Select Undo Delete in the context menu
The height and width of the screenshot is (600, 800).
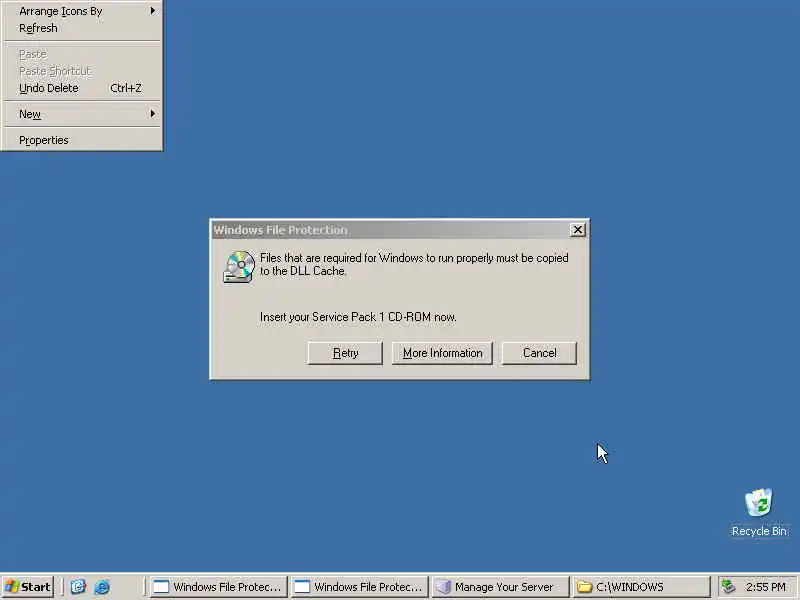coord(82,88)
